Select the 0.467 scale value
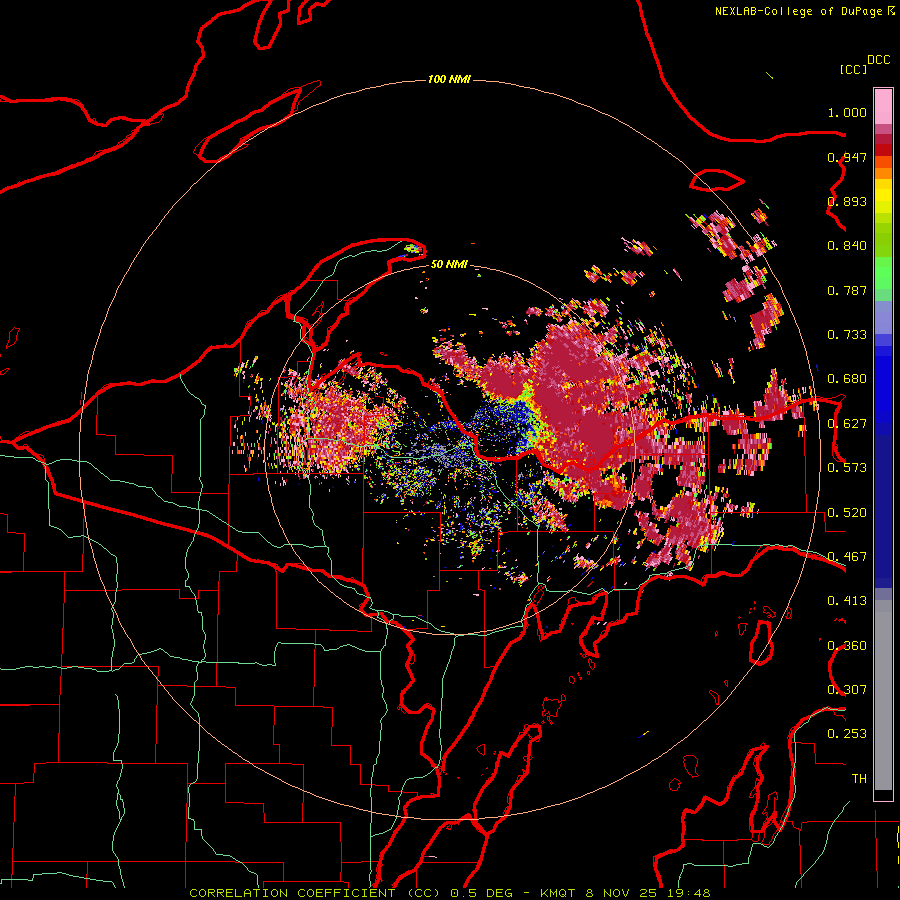The image size is (900, 900). tap(847, 557)
